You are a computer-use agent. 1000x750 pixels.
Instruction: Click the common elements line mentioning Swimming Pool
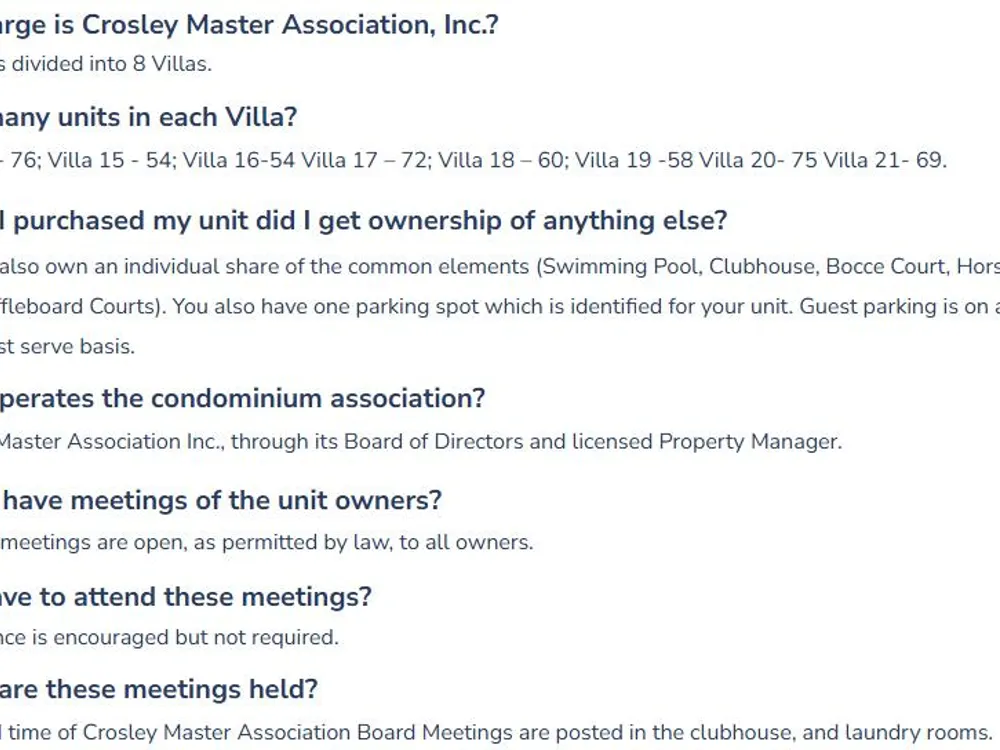[500, 267]
